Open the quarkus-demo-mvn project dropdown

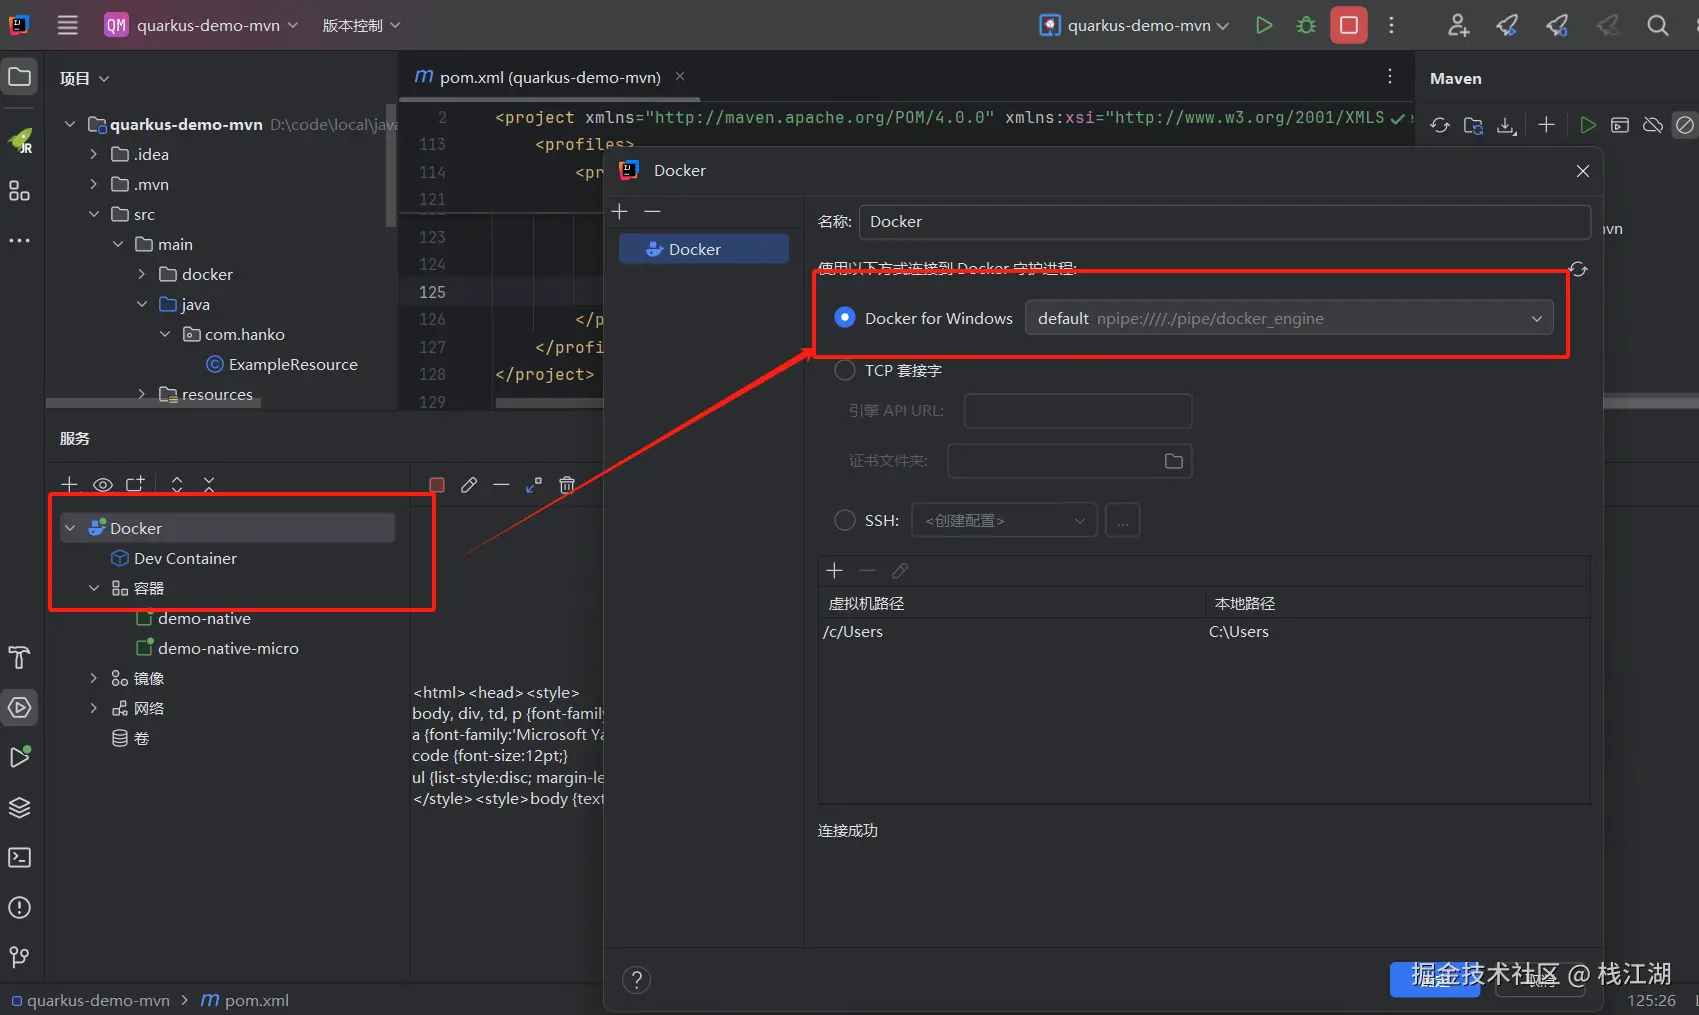[x=202, y=25]
